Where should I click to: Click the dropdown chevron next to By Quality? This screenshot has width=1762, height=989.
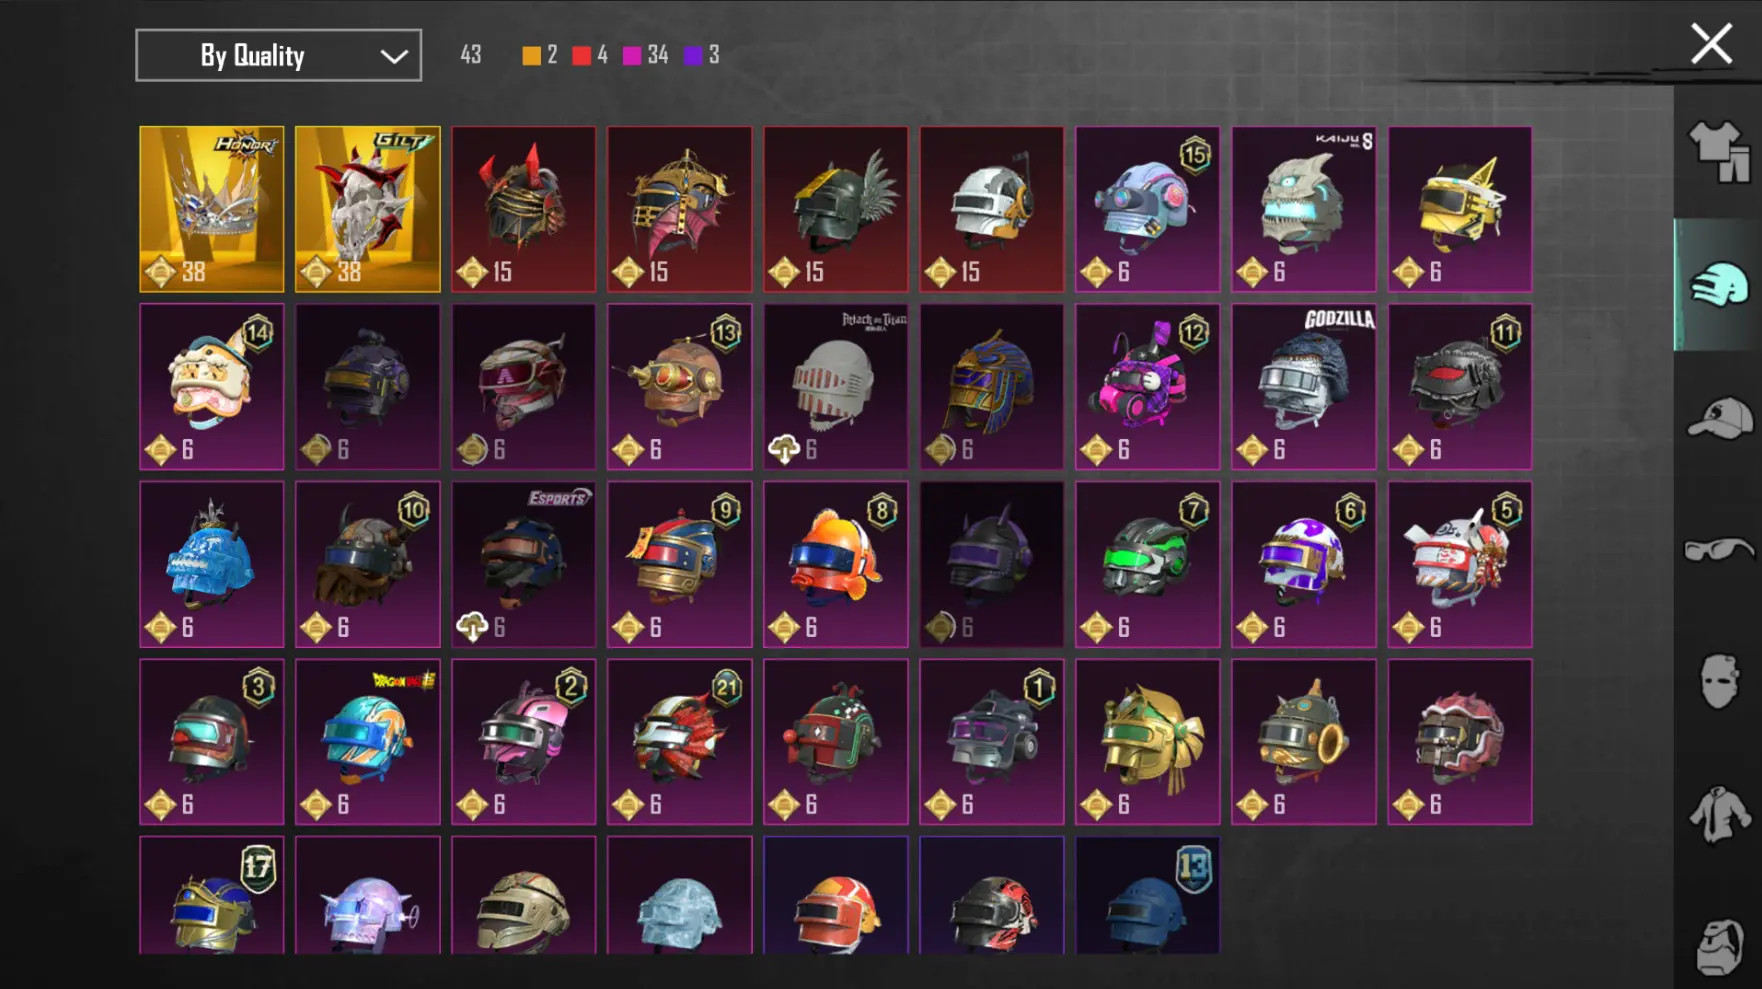[x=394, y=56]
